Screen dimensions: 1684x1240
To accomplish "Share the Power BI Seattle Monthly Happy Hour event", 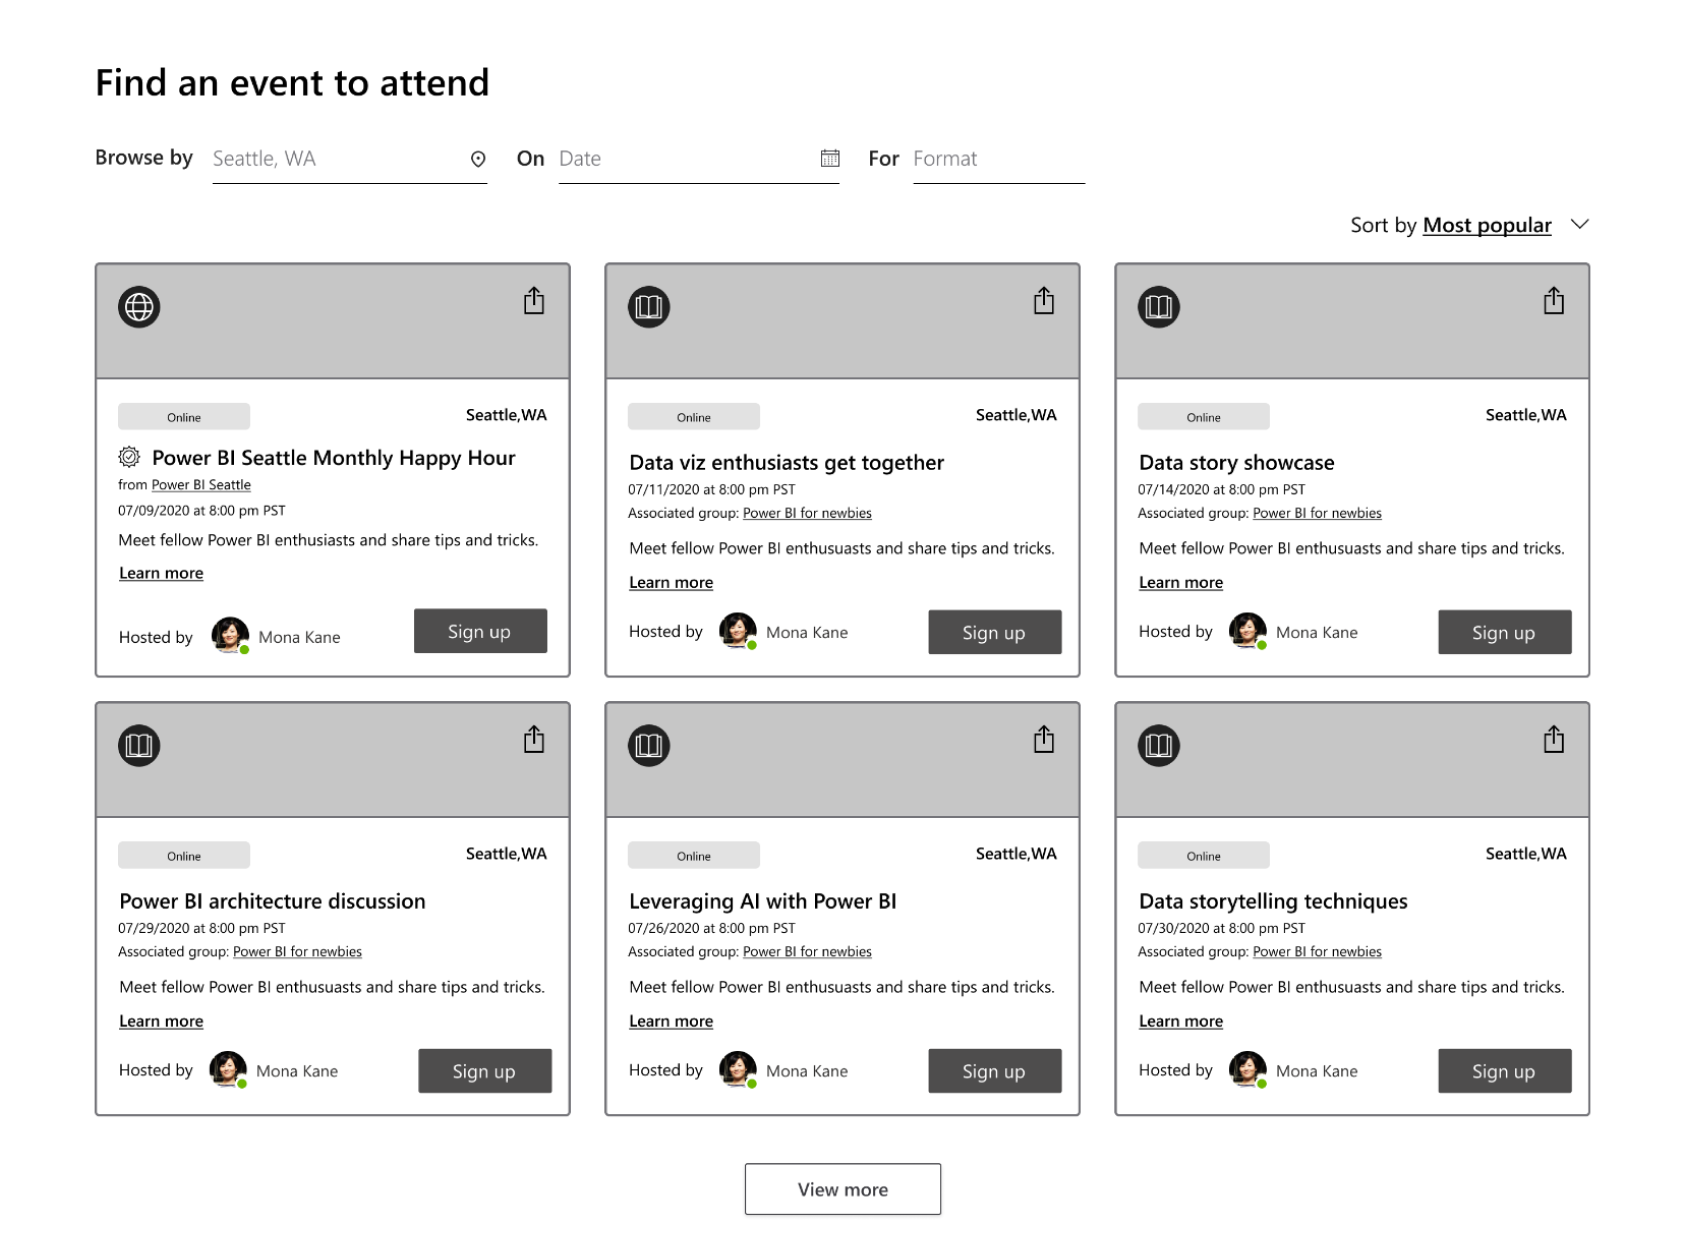I will point(534,301).
